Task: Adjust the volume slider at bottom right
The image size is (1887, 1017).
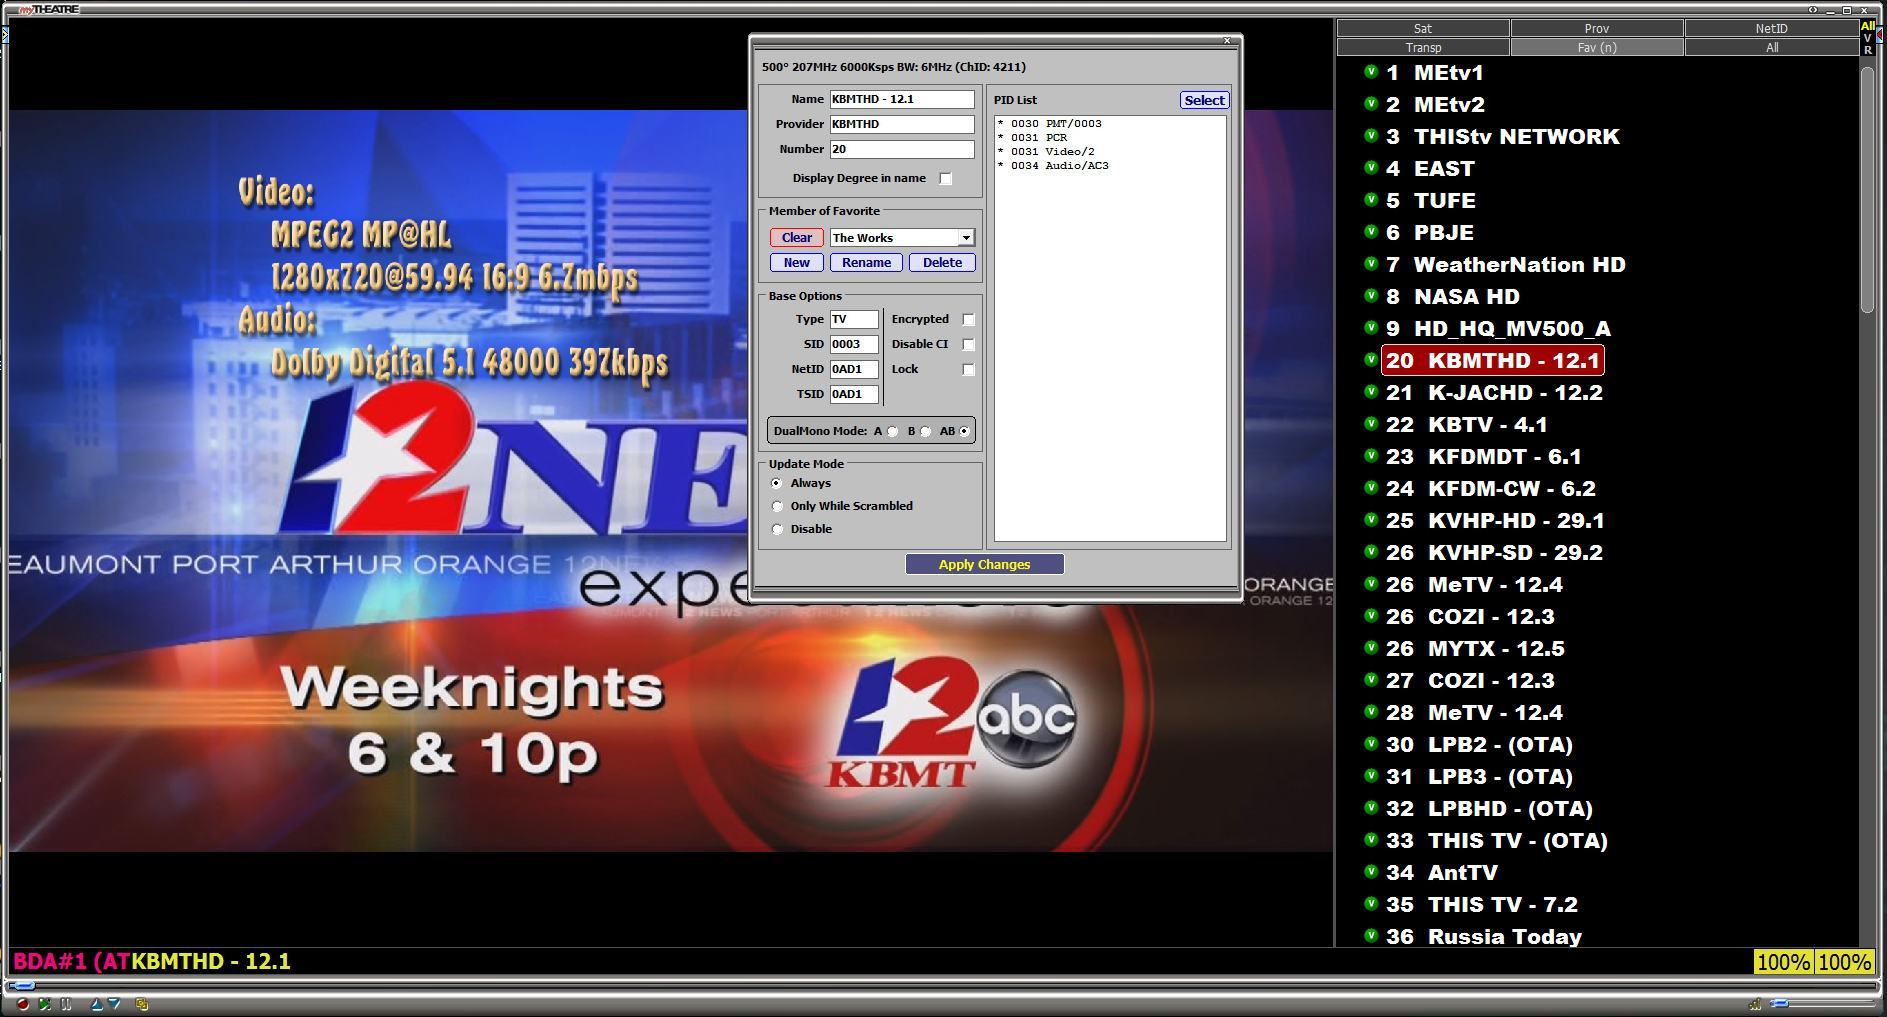Action: coord(1781,1003)
